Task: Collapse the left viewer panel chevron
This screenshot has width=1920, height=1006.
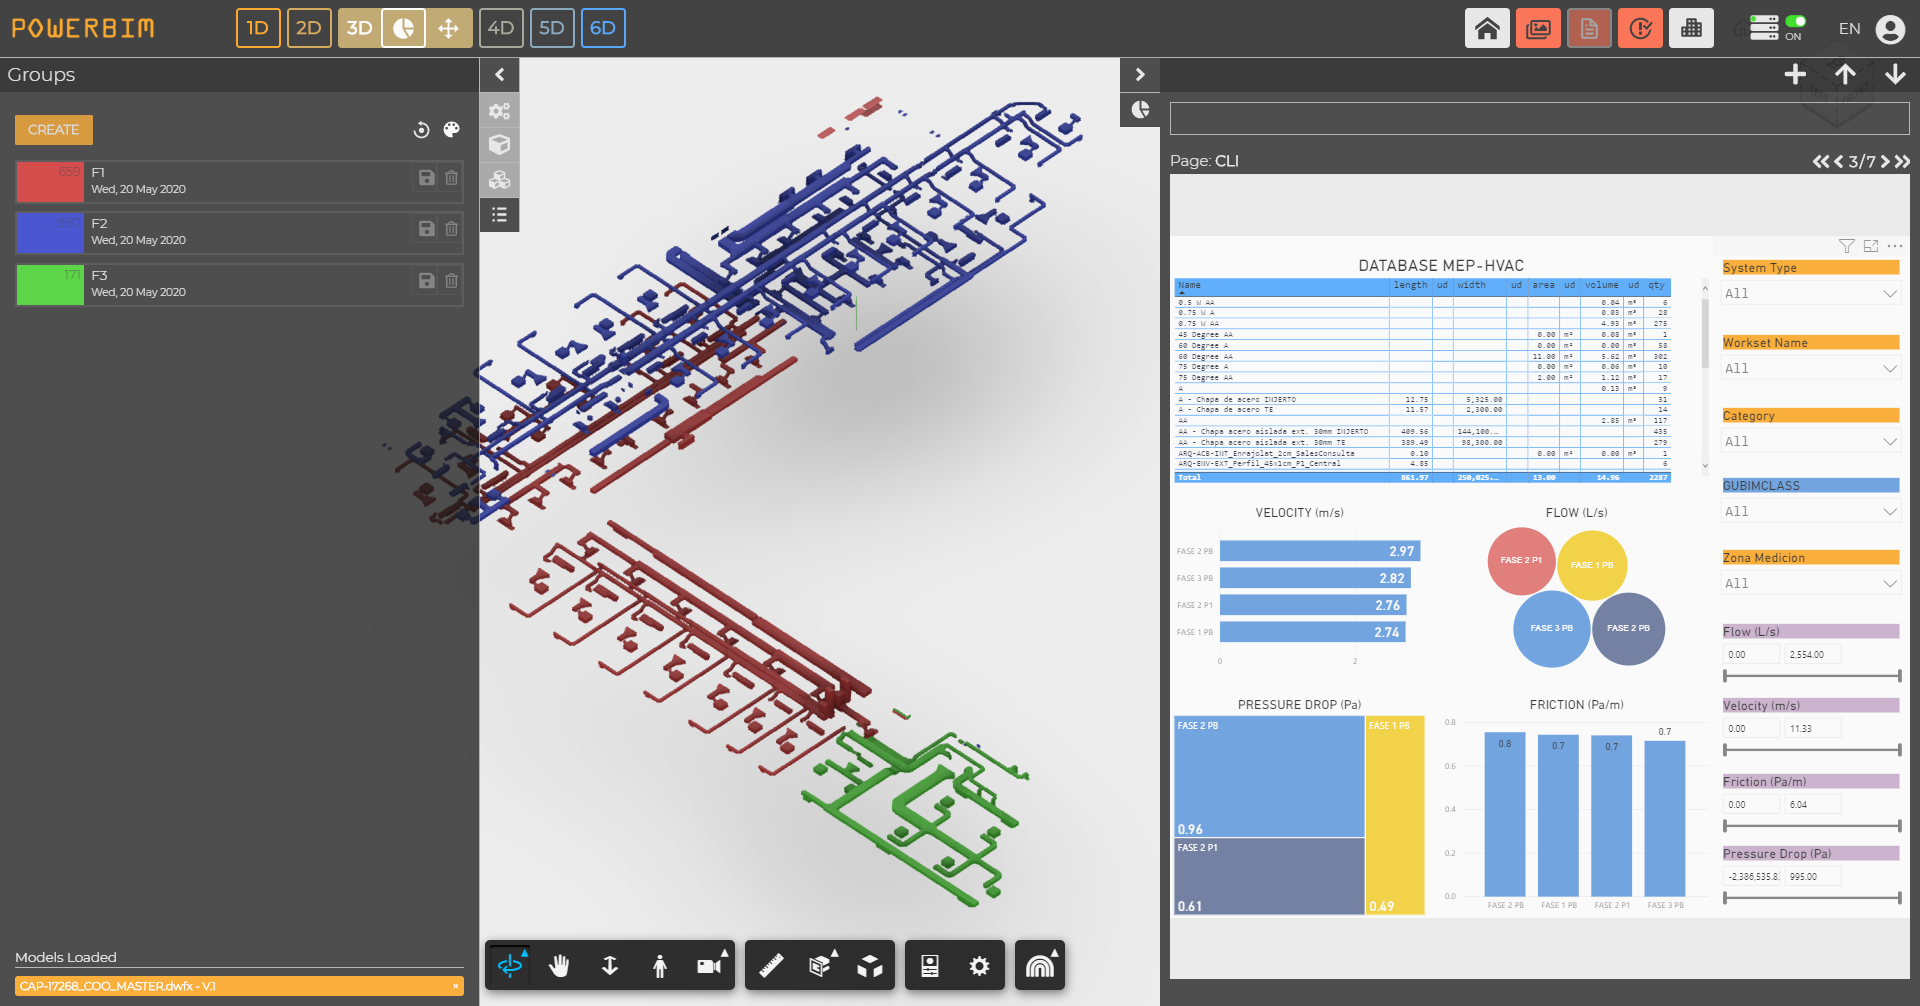Action: click(499, 74)
